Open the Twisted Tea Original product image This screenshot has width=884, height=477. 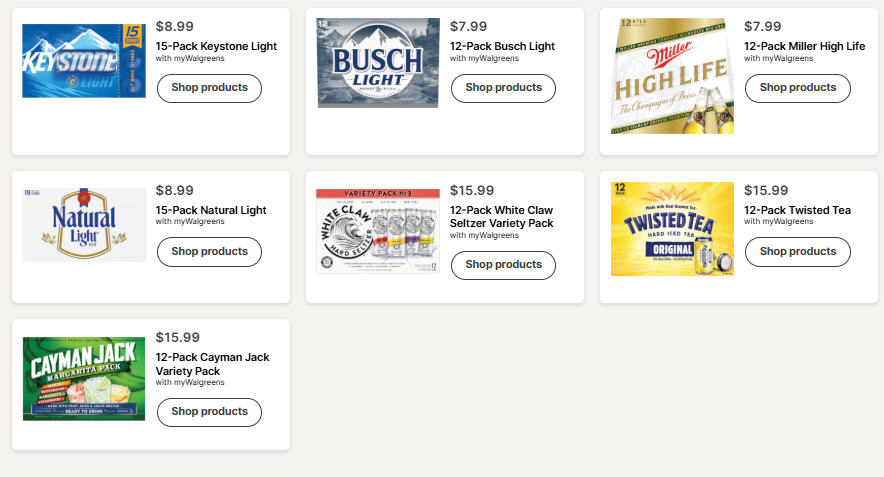(x=672, y=229)
